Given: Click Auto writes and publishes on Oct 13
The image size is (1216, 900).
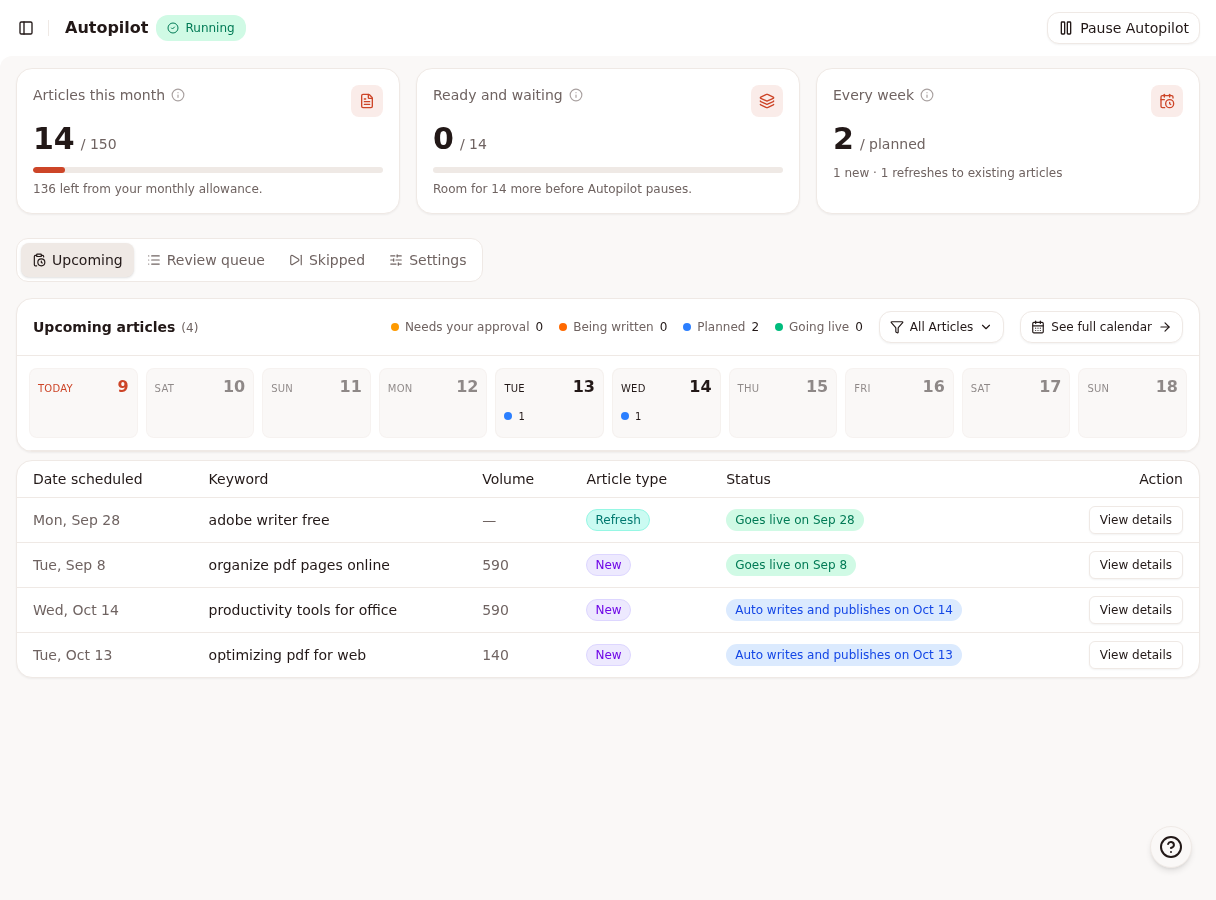Looking at the screenshot, I should [x=844, y=655].
